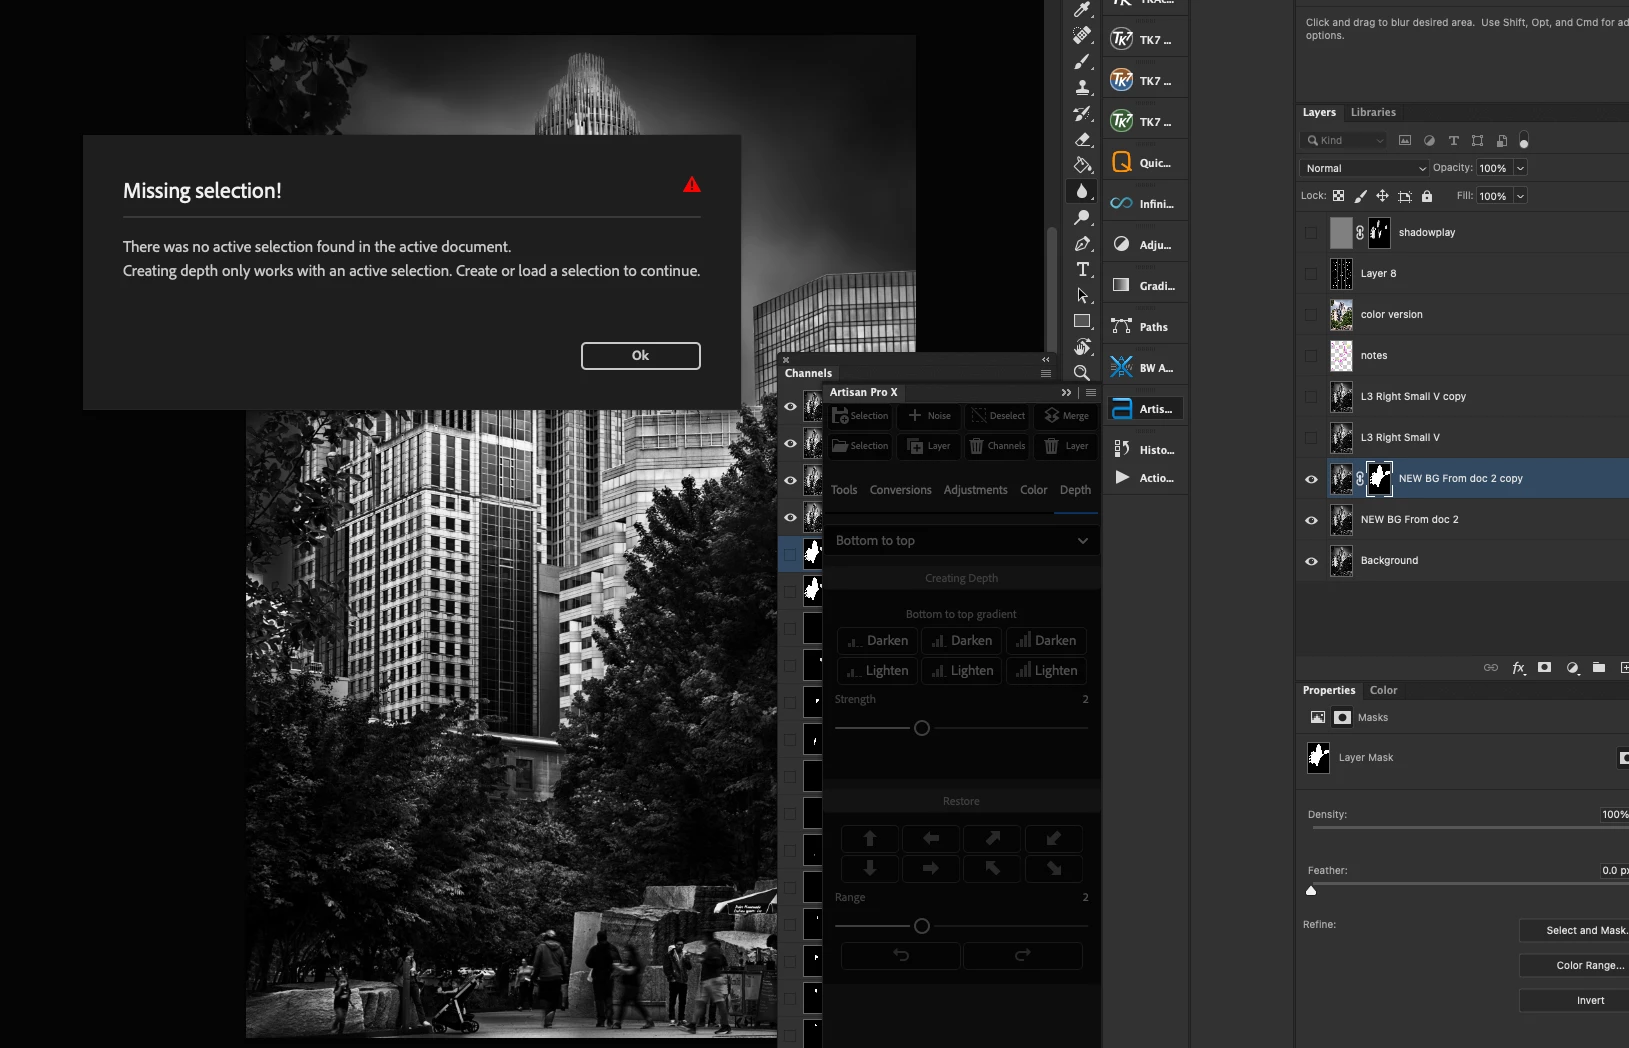Open the Artisan Pro X panel menu
The image size is (1629, 1048).
click(1091, 393)
